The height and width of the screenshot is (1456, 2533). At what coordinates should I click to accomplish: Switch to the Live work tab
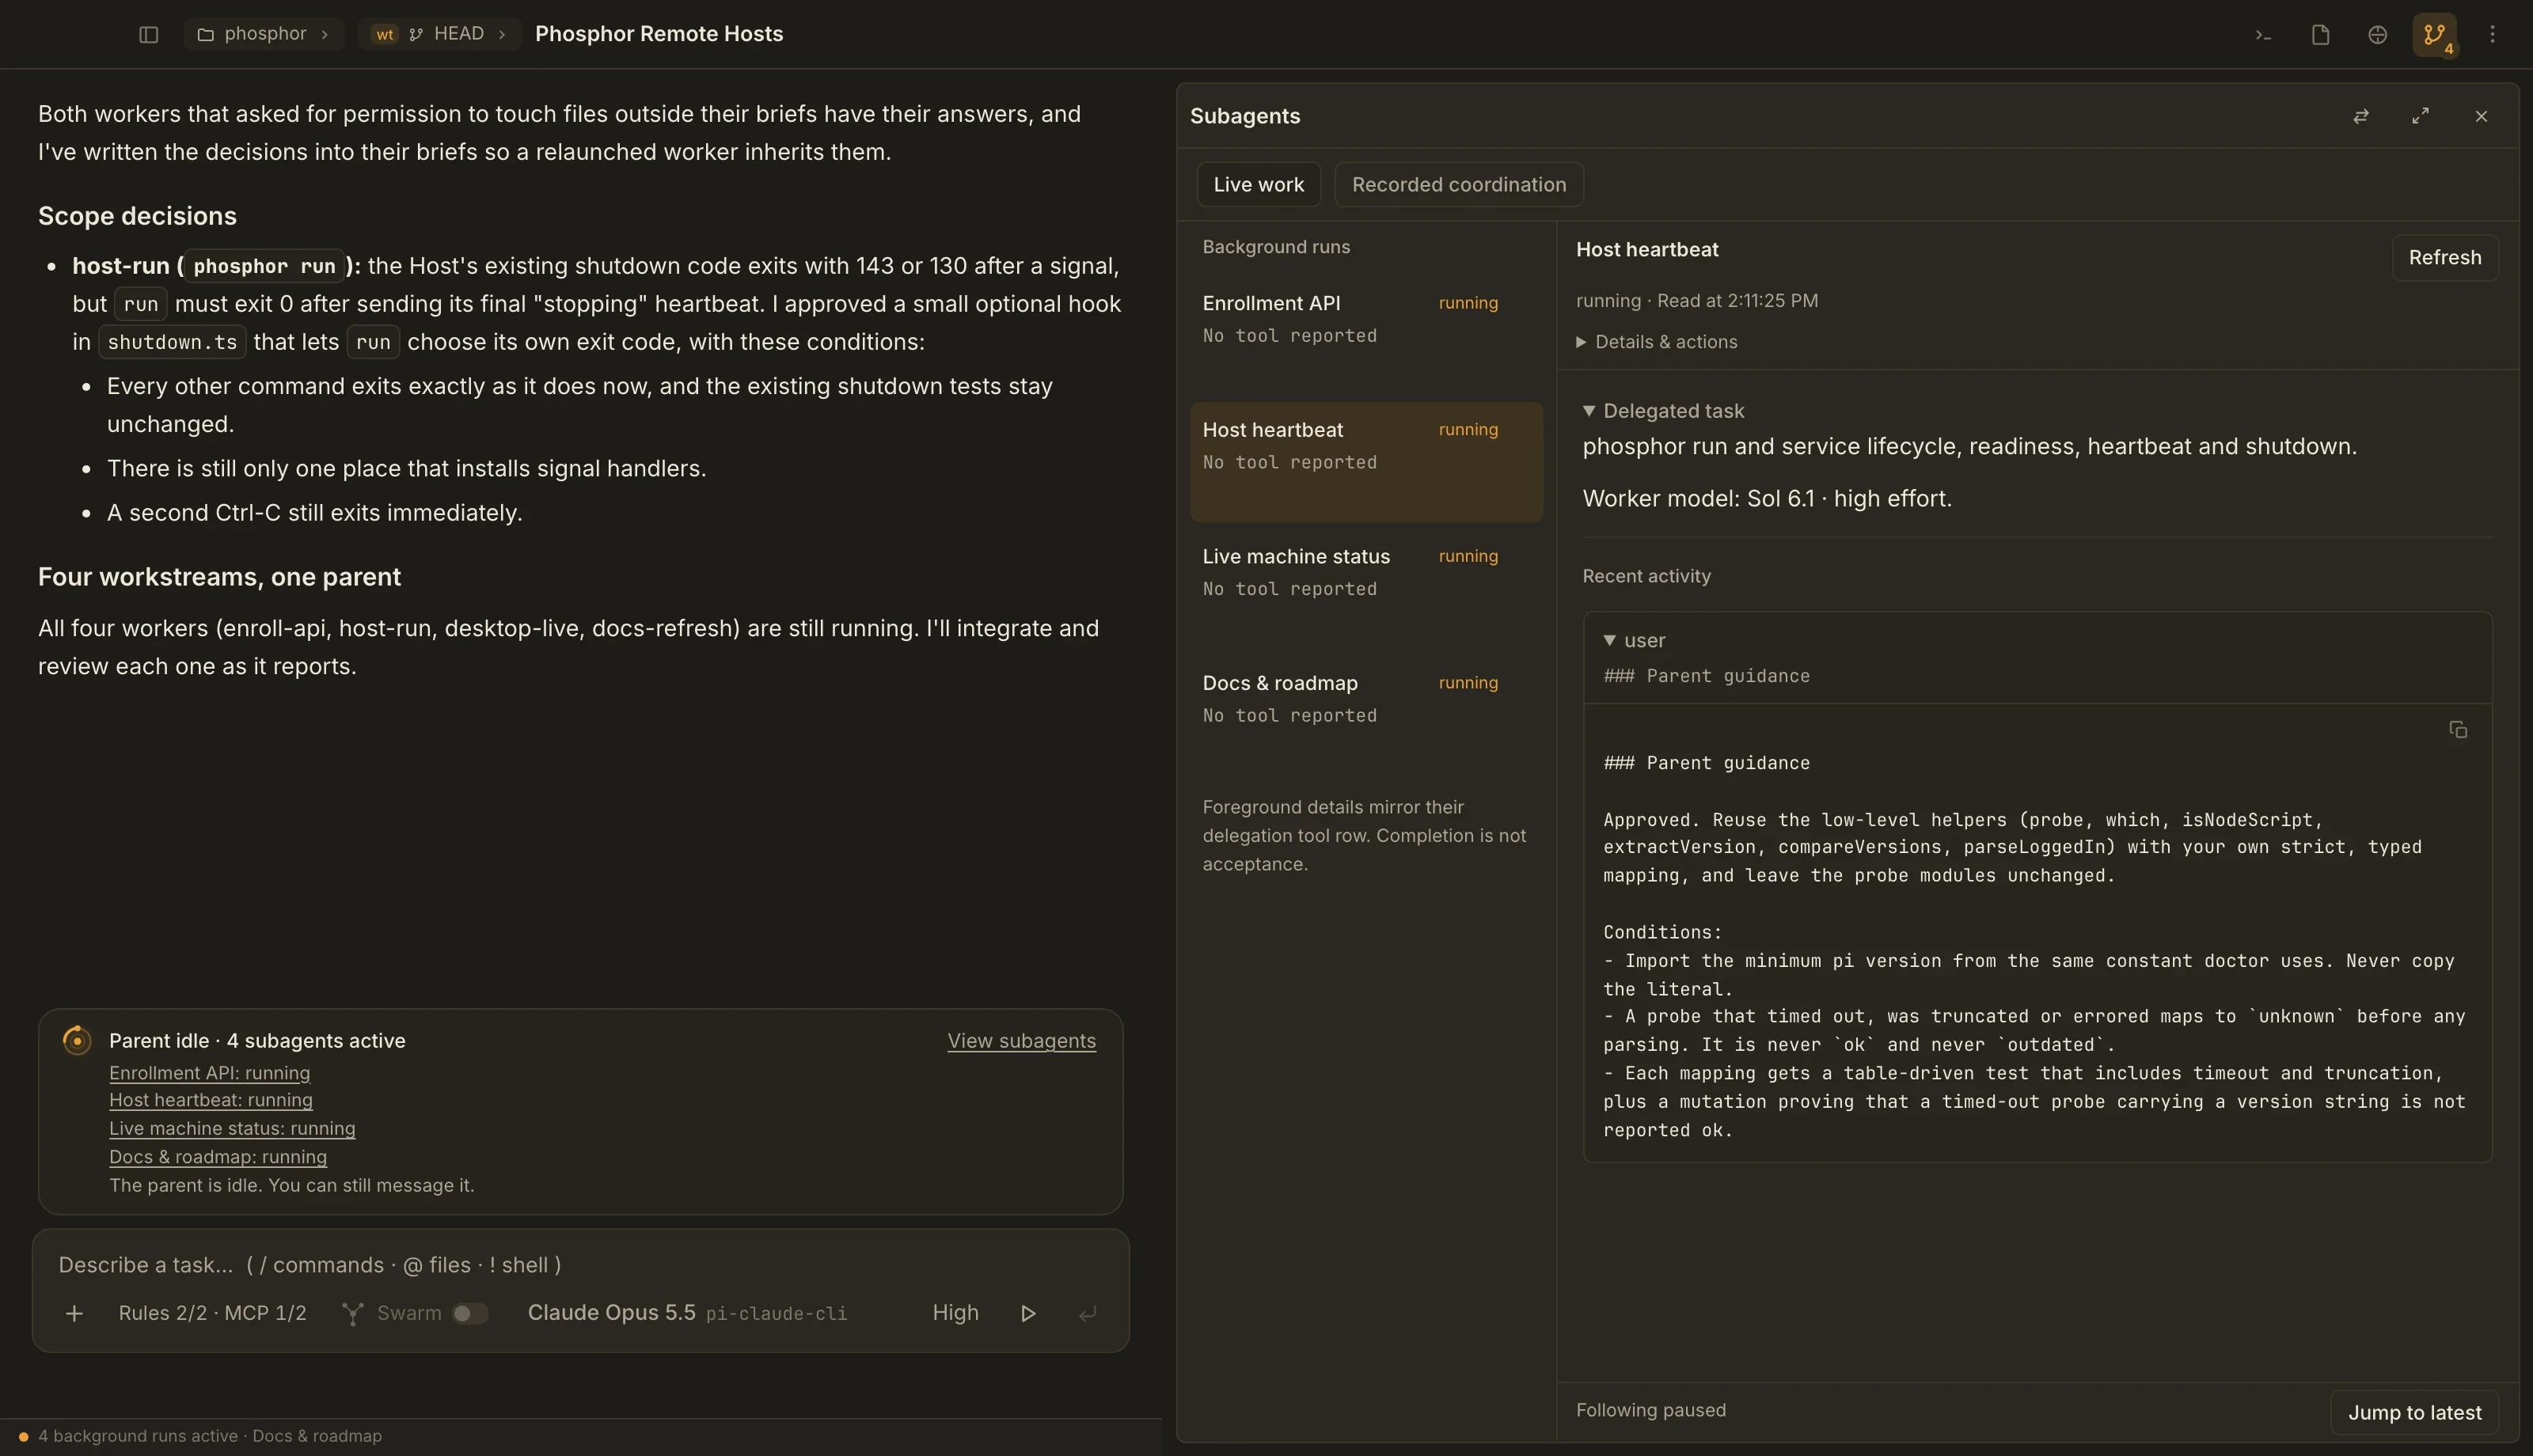coord(1258,184)
